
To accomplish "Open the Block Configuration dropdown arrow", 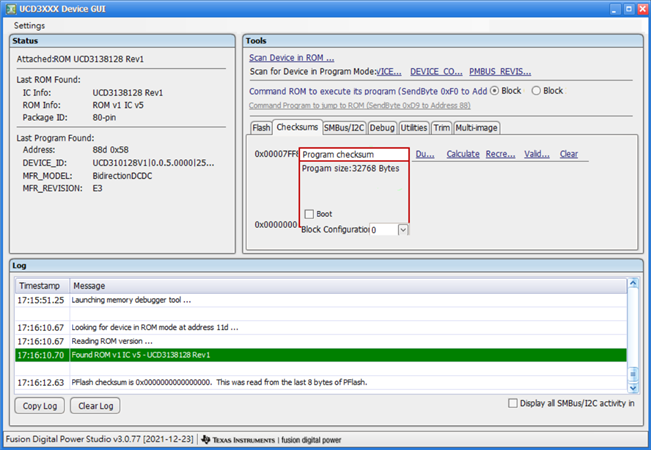I will click(x=403, y=230).
